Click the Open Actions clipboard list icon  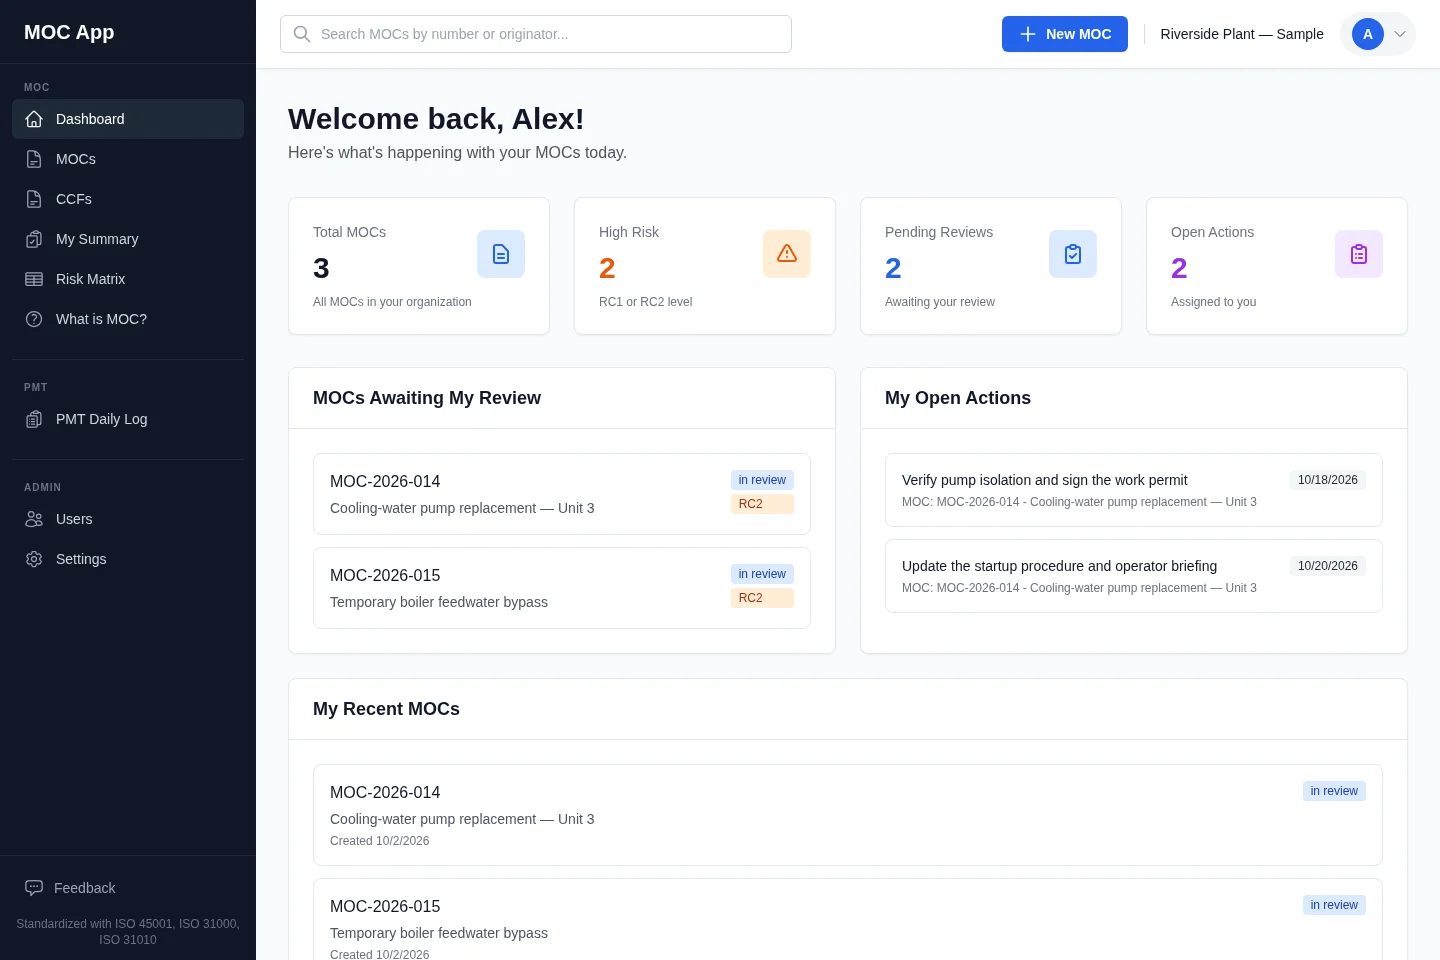click(1359, 254)
